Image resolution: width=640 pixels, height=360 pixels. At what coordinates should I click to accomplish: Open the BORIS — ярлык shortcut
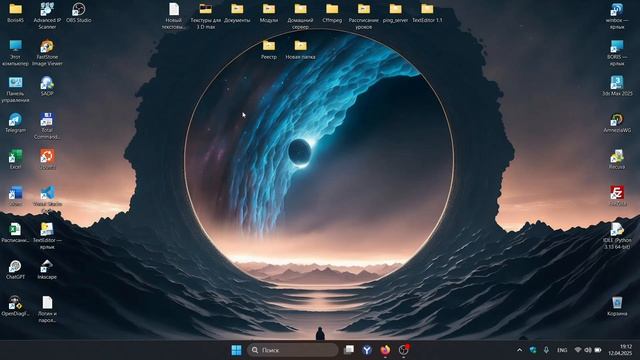click(x=617, y=53)
